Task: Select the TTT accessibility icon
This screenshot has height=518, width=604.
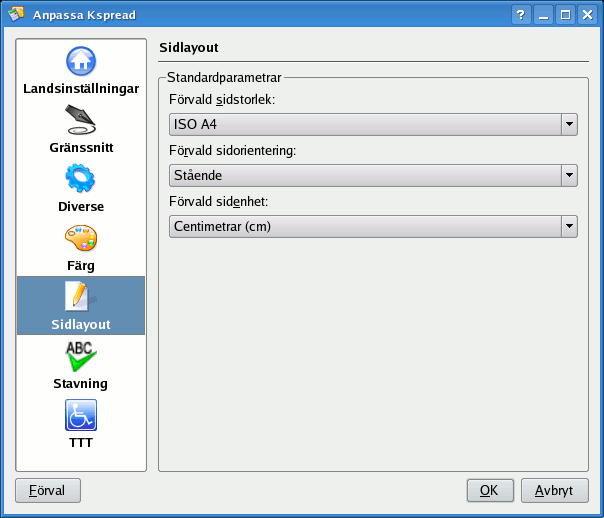Action: tap(81, 415)
